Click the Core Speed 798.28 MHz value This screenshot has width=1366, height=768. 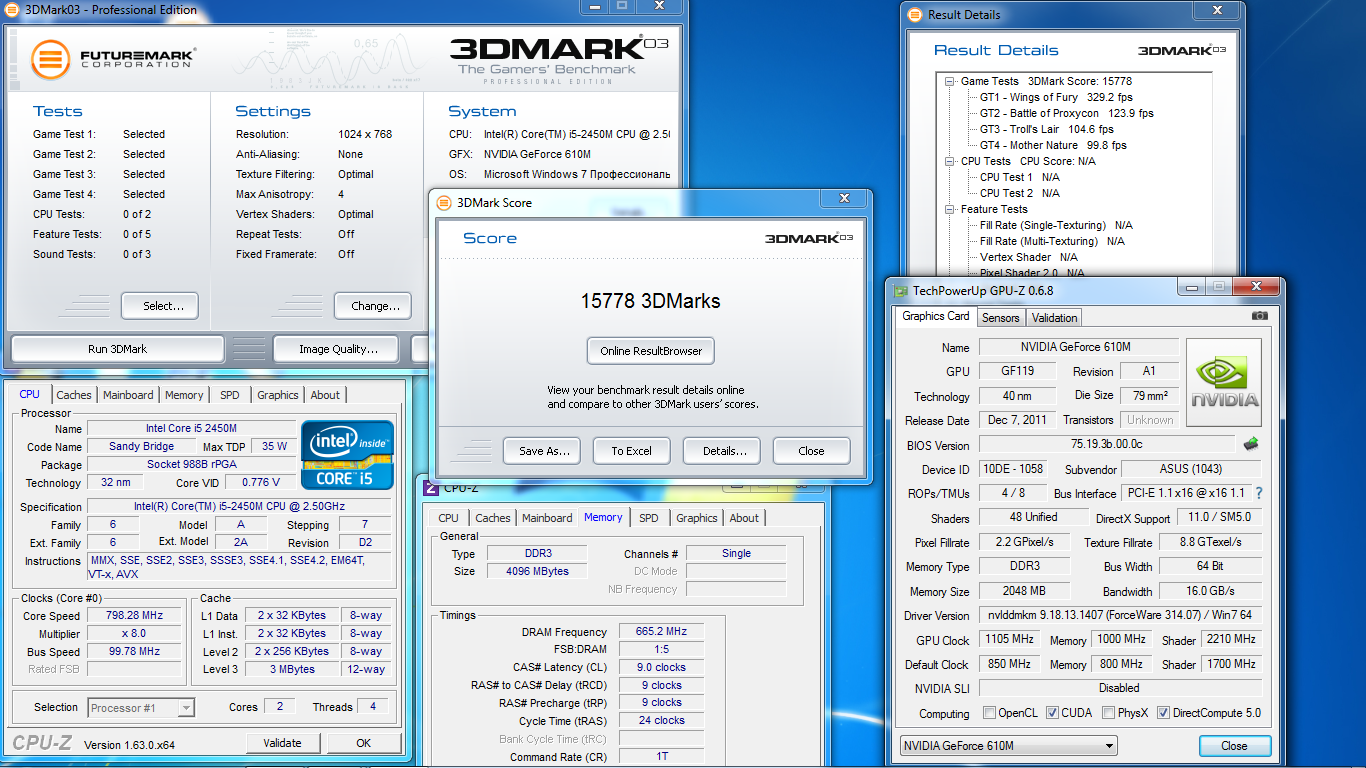133,616
